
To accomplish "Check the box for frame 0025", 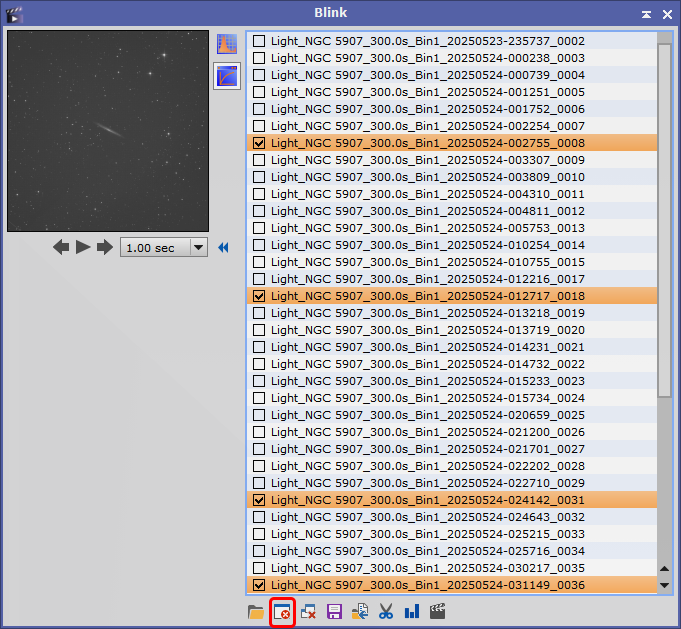I will tap(259, 415).
